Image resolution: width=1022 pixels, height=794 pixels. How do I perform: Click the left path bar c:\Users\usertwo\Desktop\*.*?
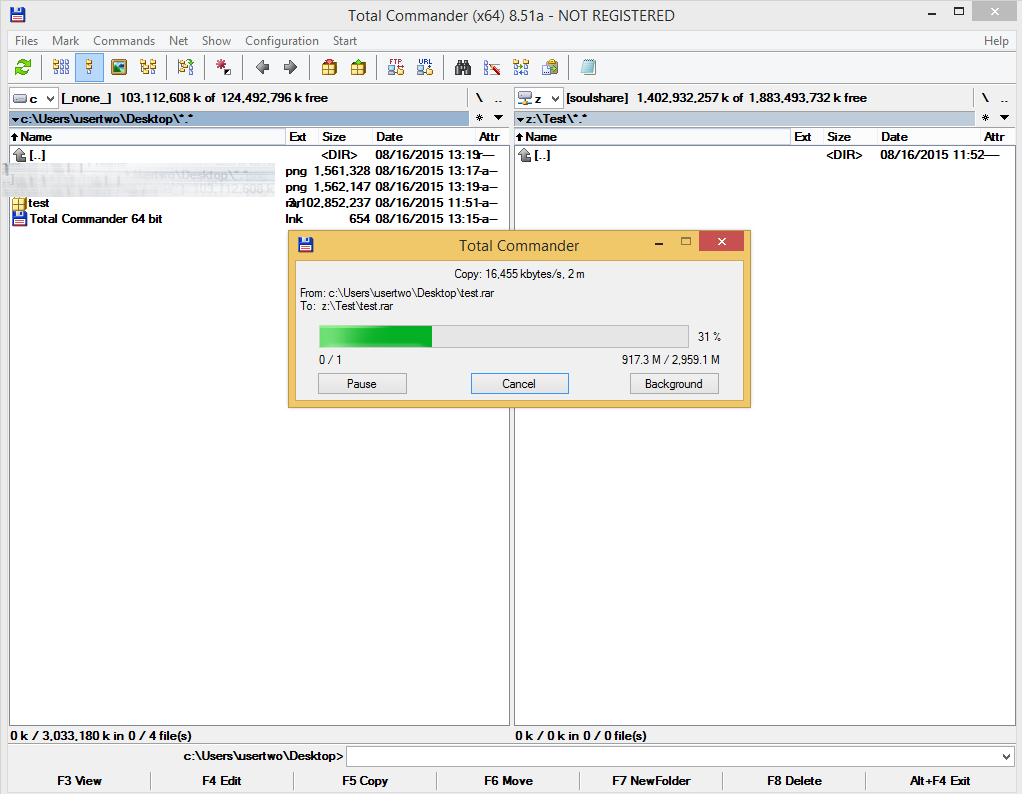239,119
